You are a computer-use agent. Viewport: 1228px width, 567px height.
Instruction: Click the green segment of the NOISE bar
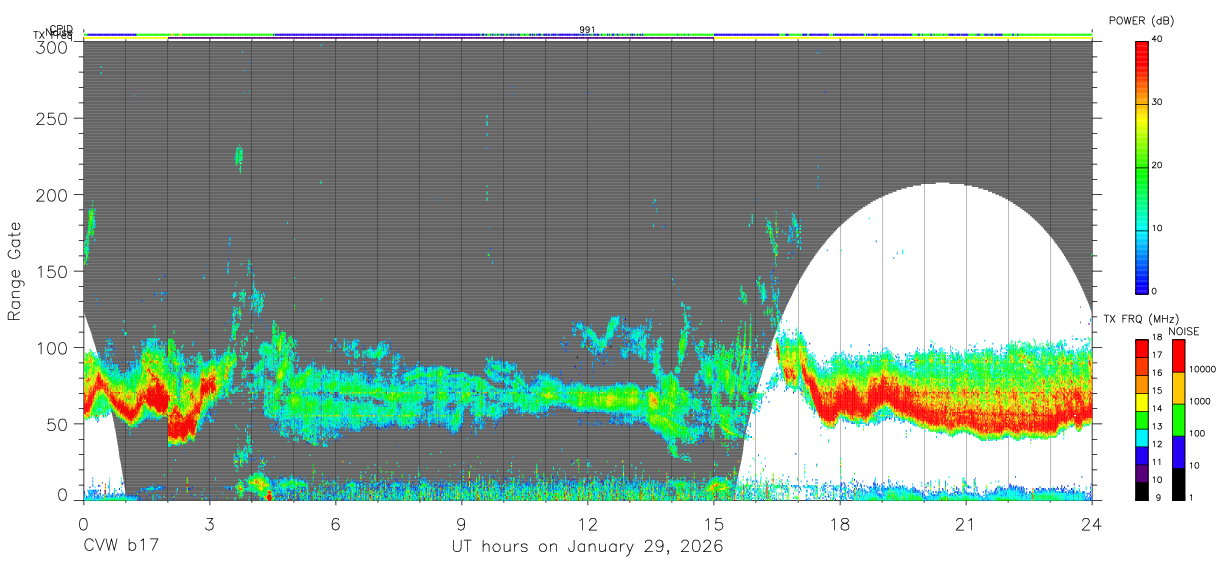click(1178, 420)
